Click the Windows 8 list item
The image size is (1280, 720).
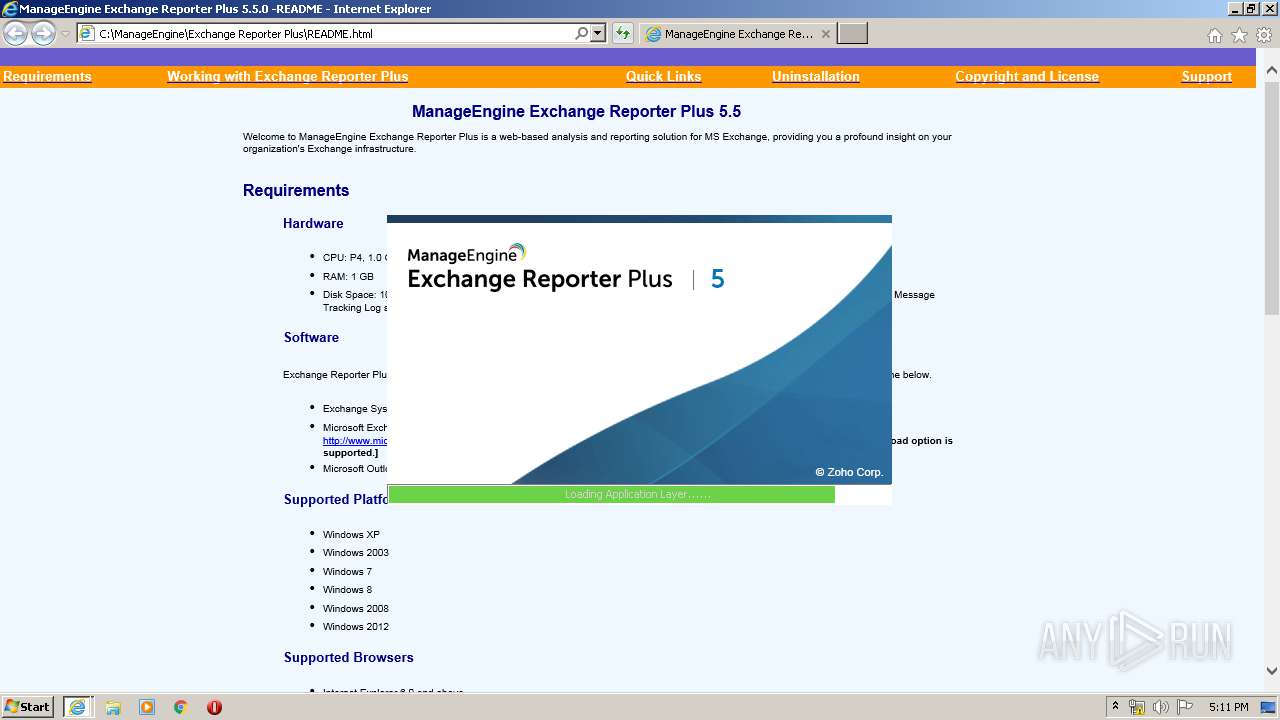pyautogui.click(x=347, y=589)
